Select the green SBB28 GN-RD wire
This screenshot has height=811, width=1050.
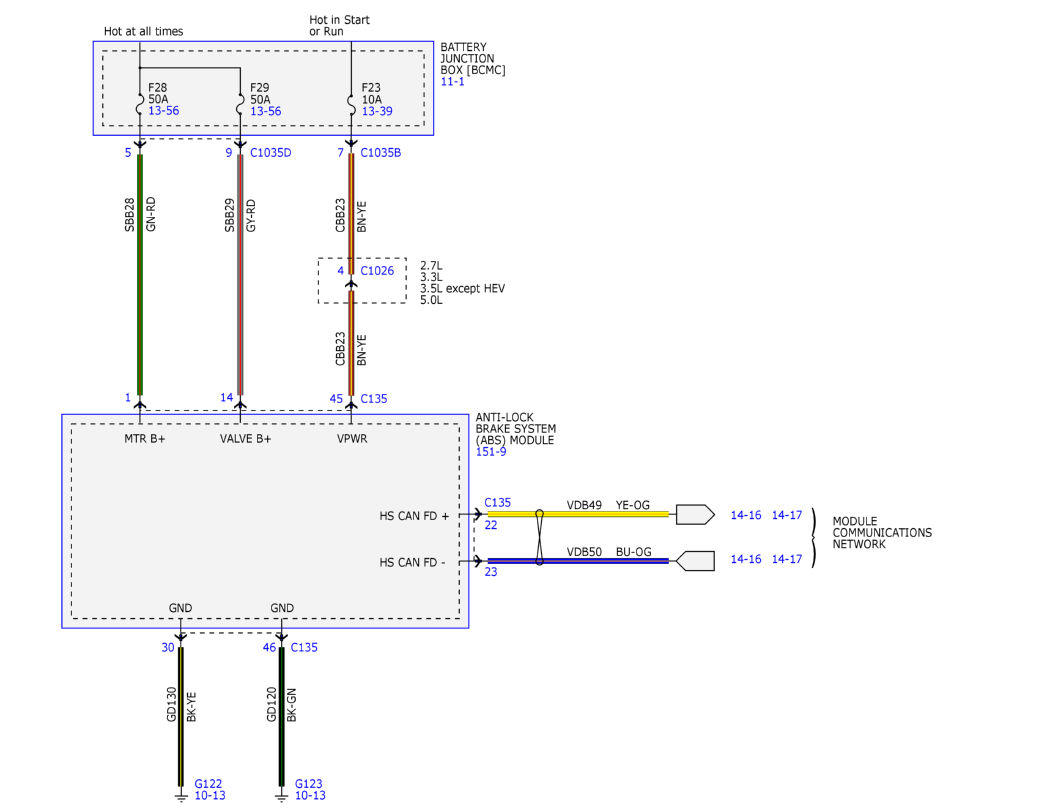pyautogui.click(x=140, y=275)
